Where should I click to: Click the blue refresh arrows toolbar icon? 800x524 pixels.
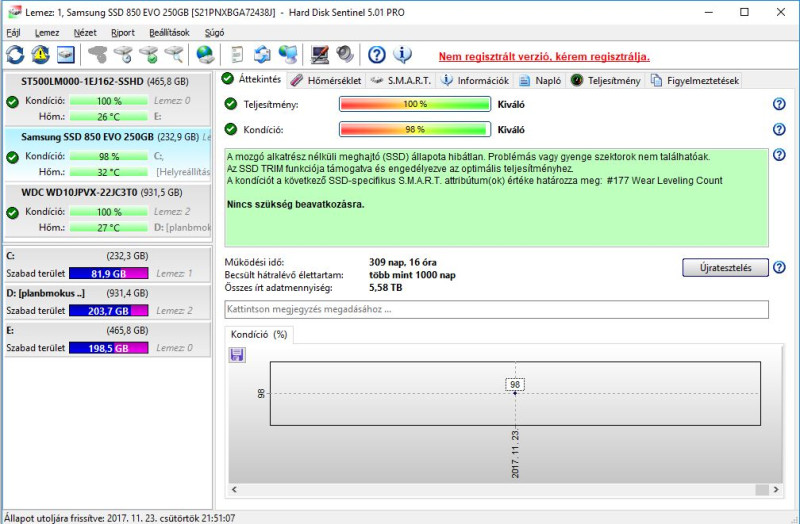[x=15, y=54]
